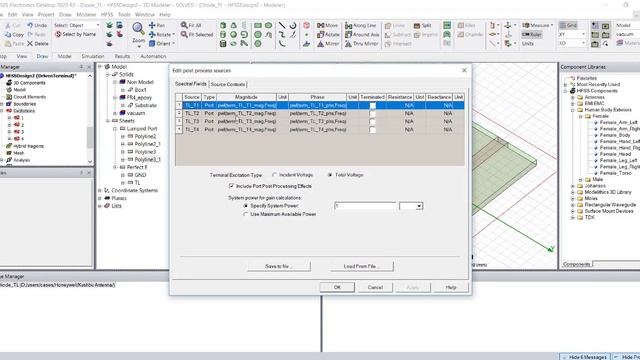This screenshot has width=640, height=360.
Task: Click Fit Selected in the toolbar
Action: 197,35
